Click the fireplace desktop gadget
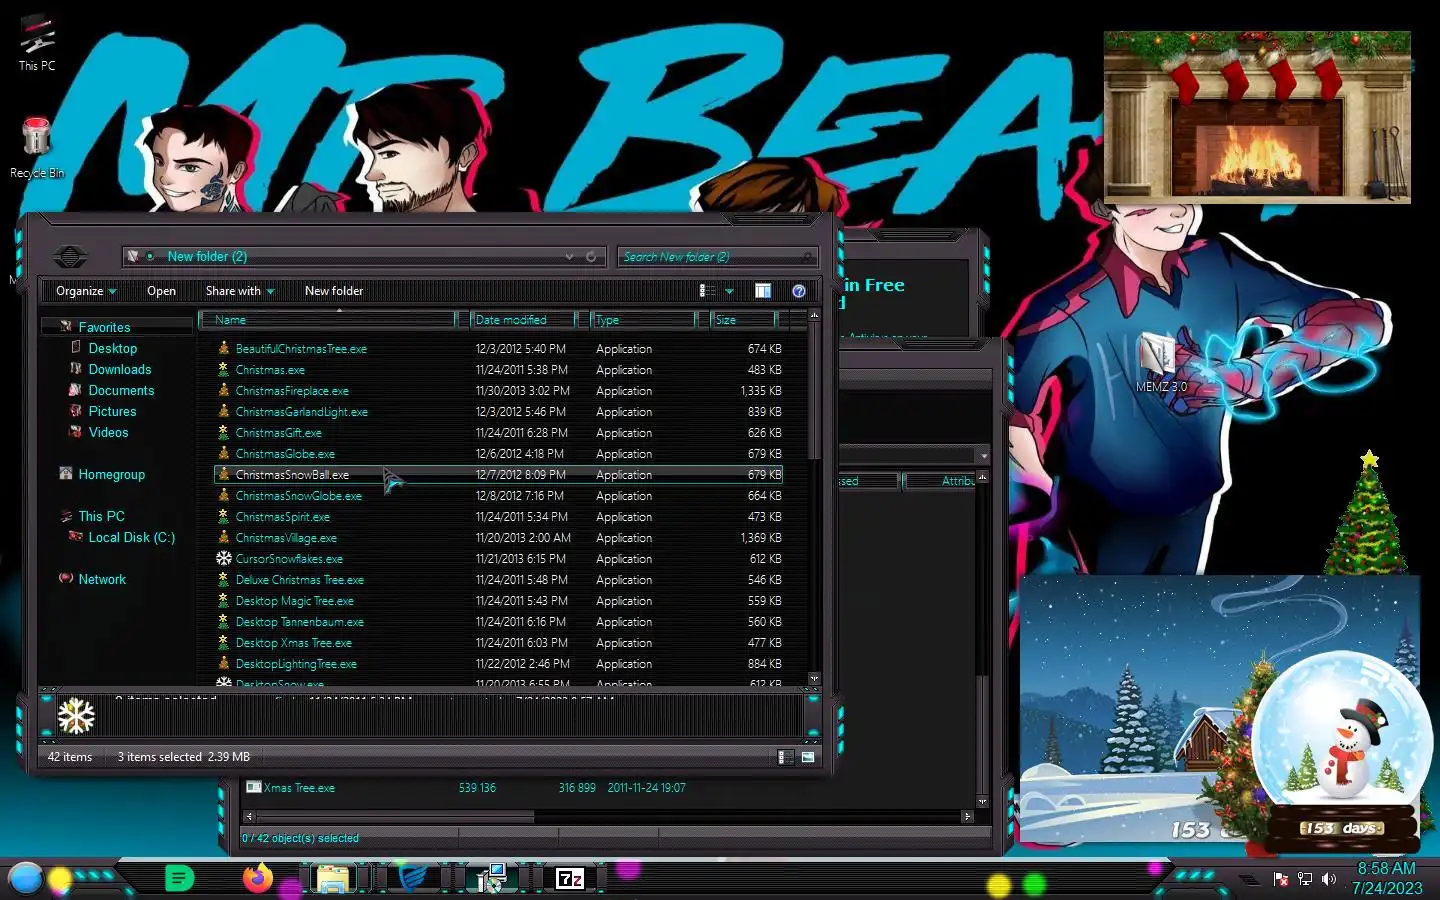 (1257, 117)
